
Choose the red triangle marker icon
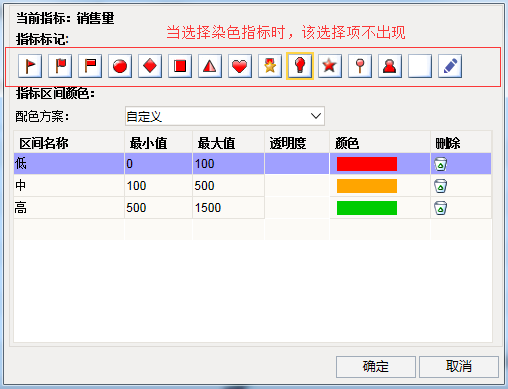[210, 66]
